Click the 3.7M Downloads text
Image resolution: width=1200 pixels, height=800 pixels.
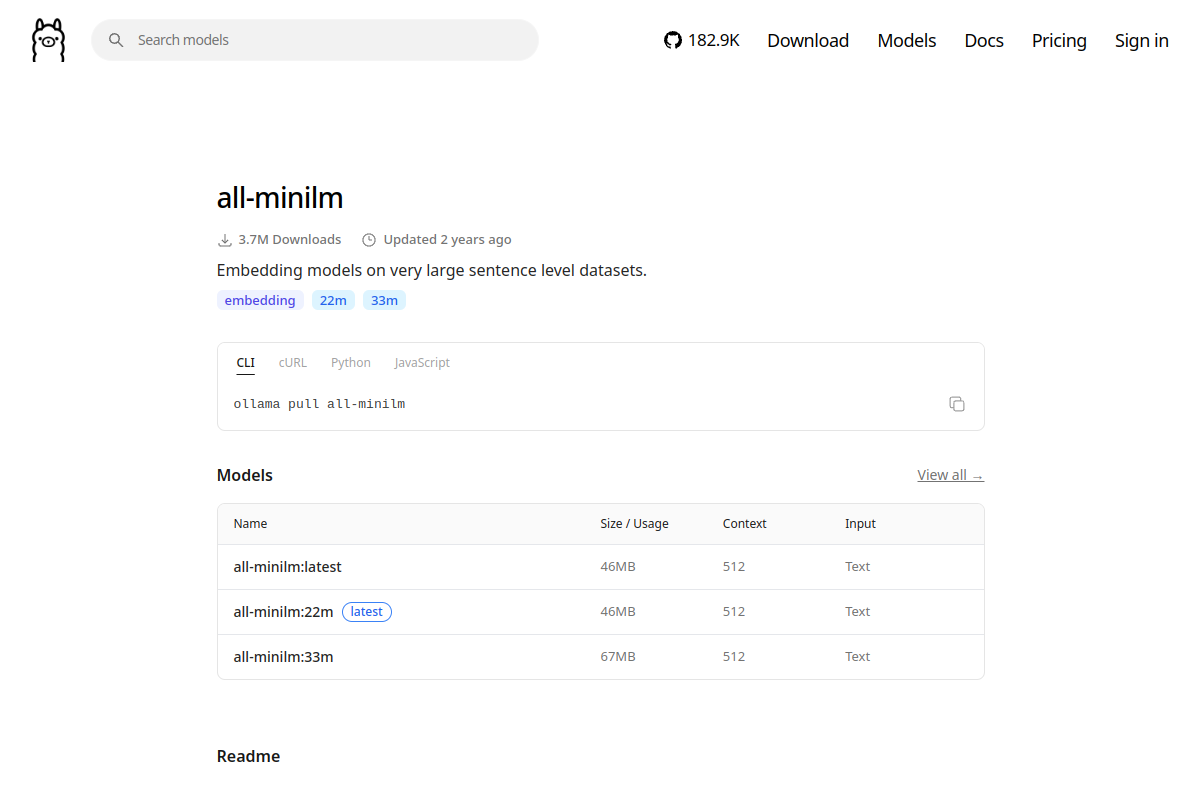[x=290, y=240]
